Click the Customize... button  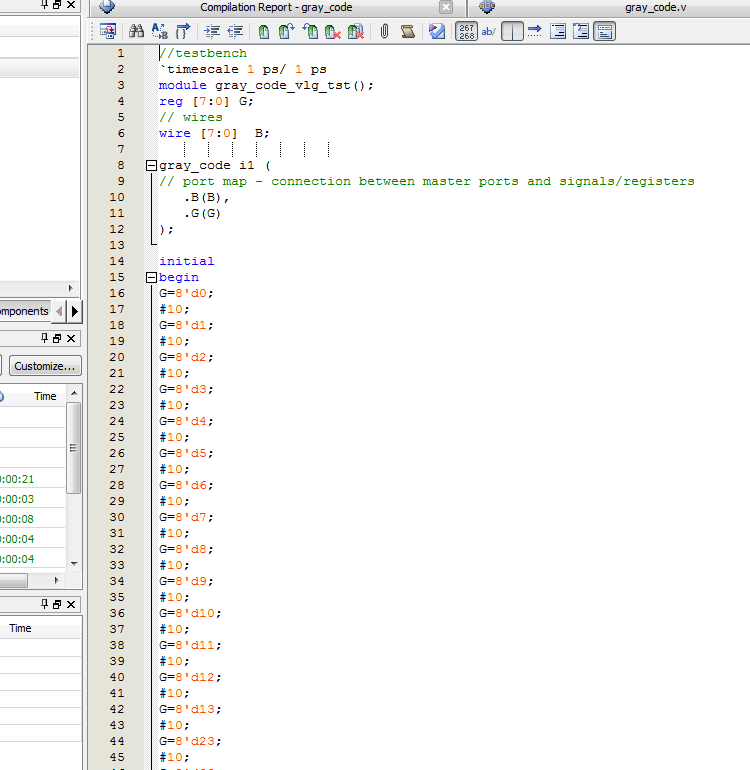46,366
